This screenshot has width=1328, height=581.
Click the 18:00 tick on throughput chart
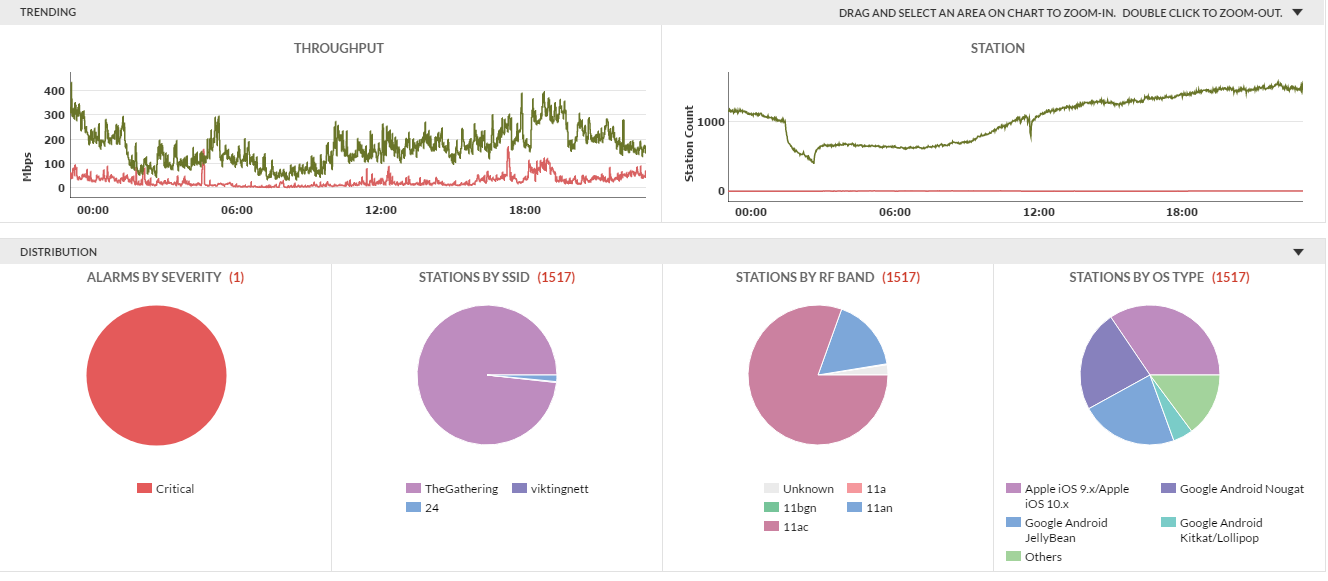click(x=525, y=210)
